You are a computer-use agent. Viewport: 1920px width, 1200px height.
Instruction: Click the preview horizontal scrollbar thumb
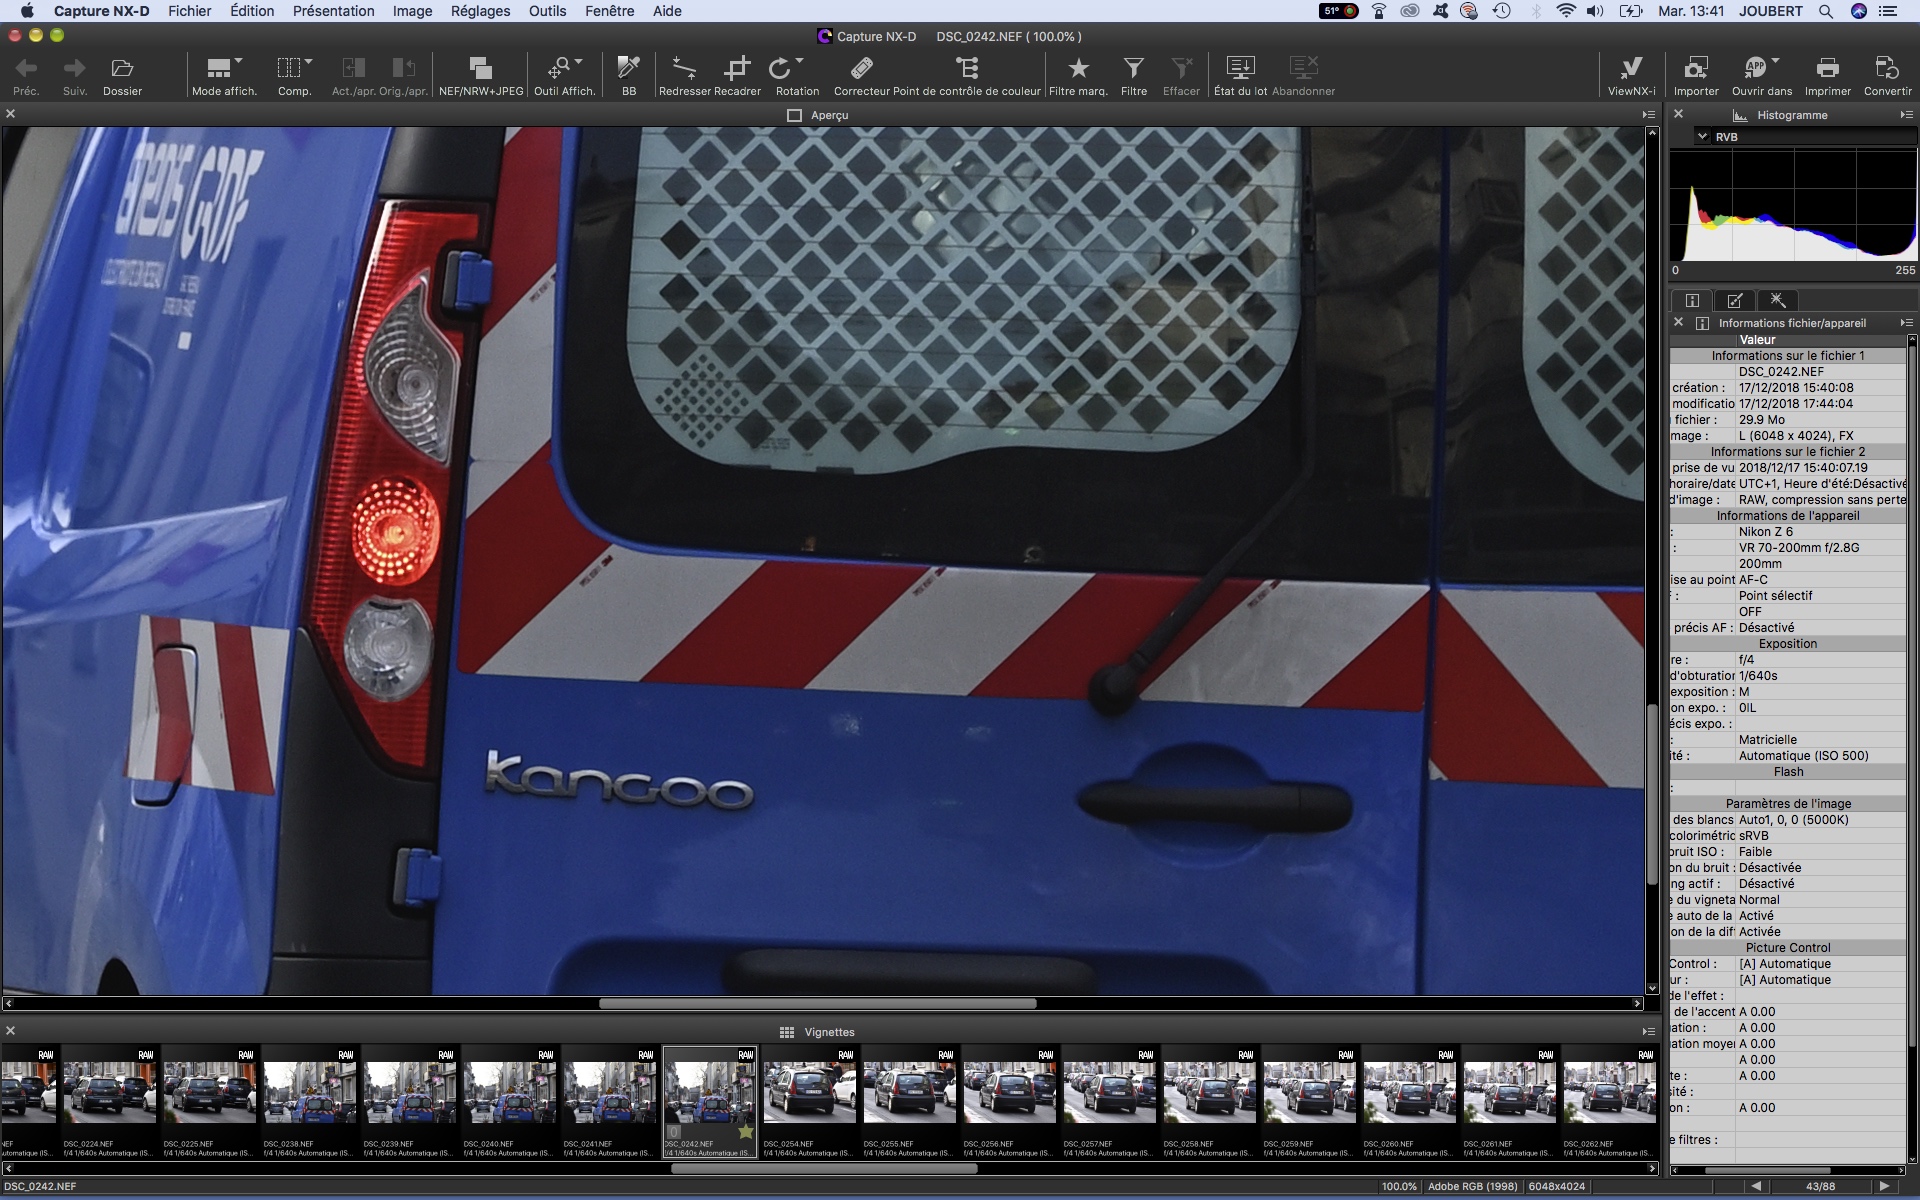(817, 1003)
